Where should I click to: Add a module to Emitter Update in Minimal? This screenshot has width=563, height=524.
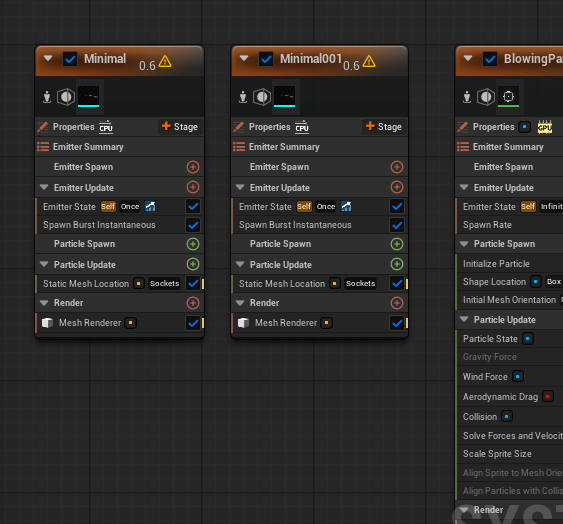tap(193, 187)
